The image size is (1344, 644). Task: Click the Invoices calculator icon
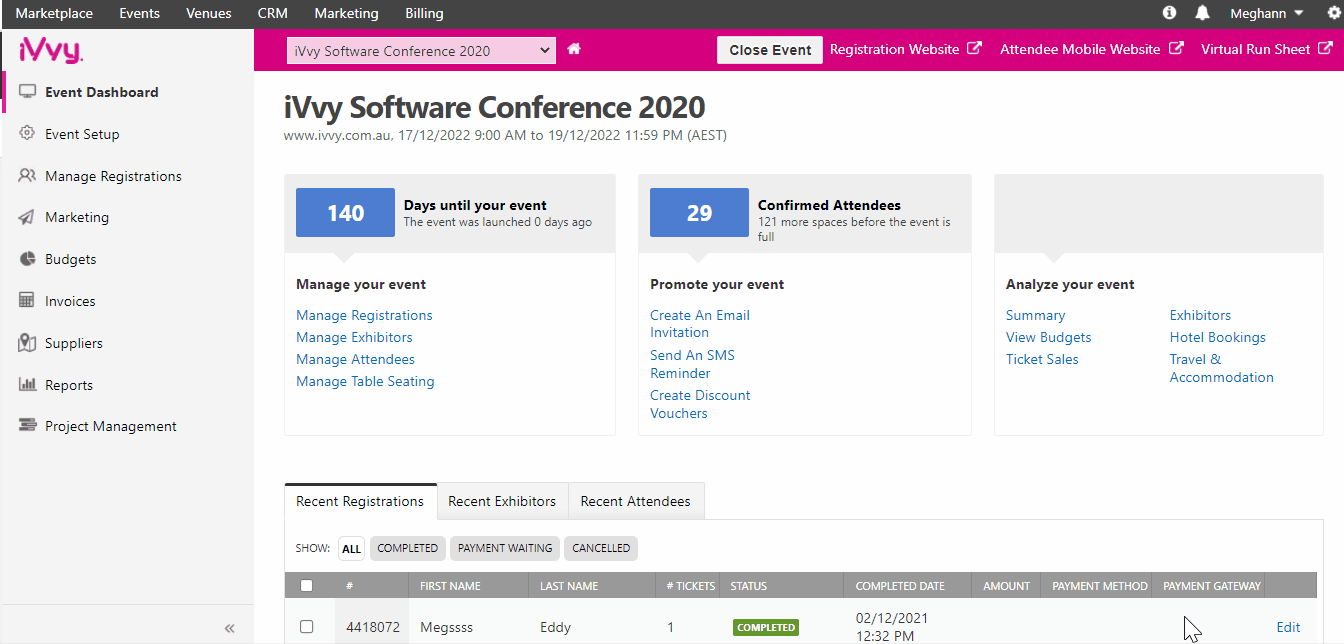click(27, 301)
